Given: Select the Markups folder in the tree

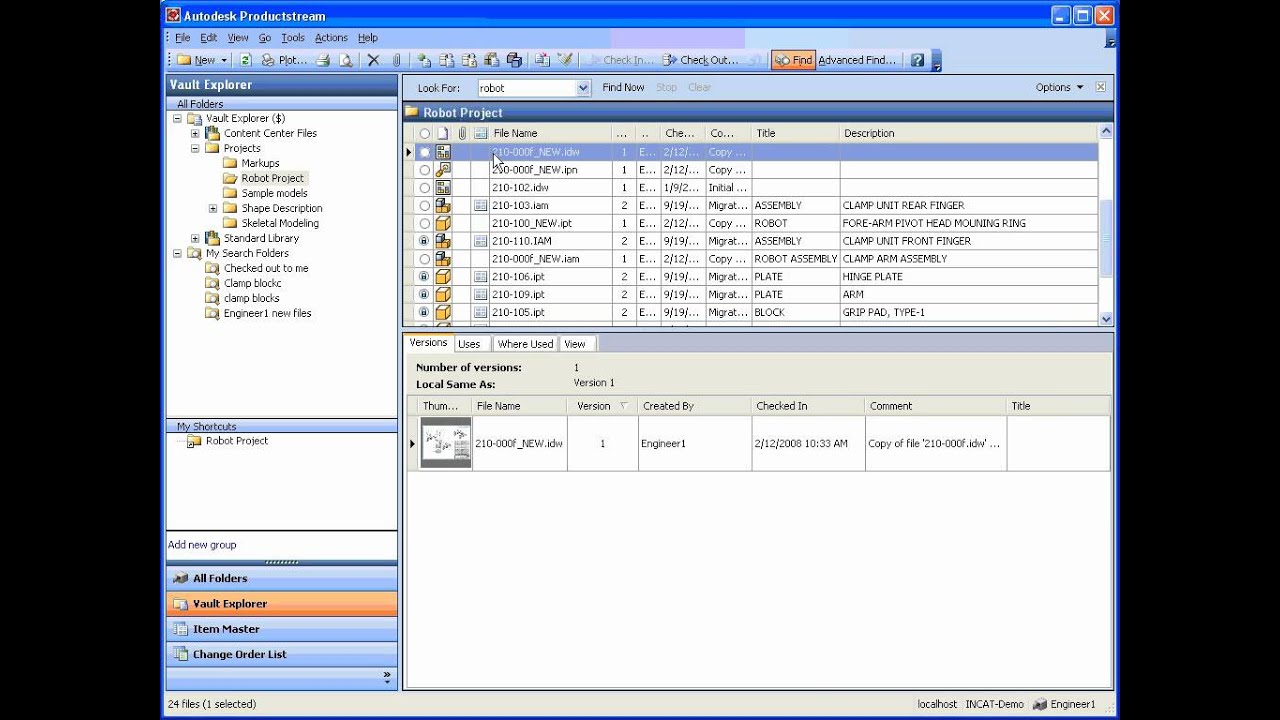Looking at the screenshot, I should coord(260,163).
